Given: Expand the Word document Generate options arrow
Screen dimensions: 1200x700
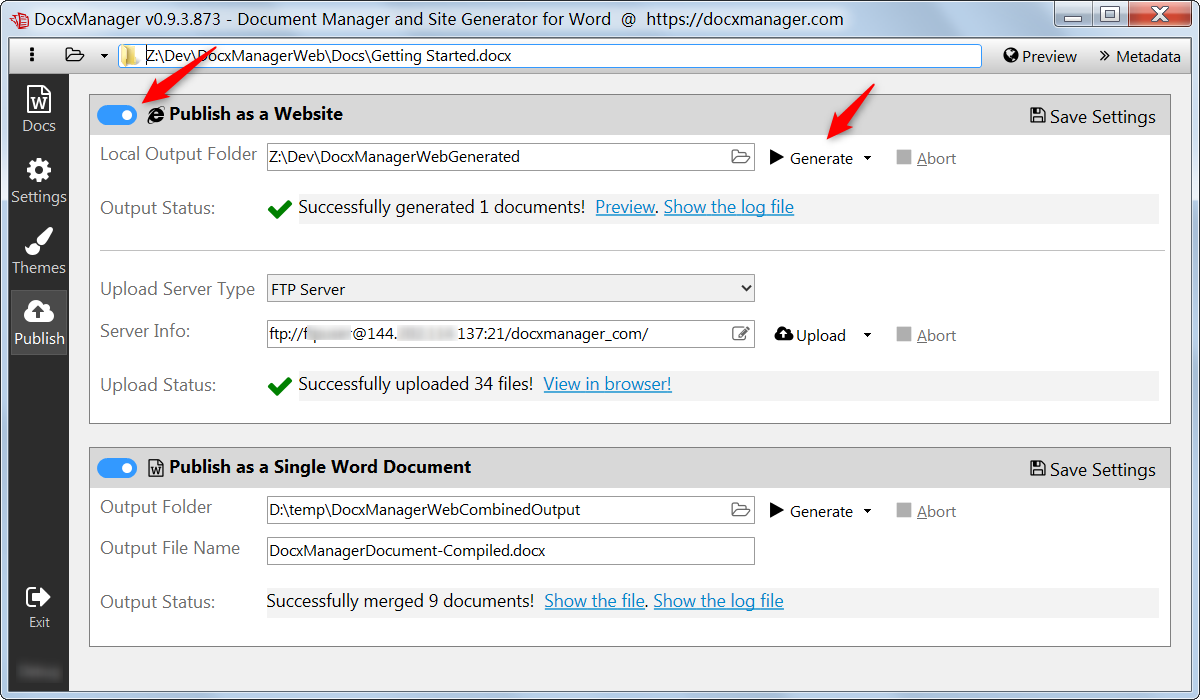Looking at the screenshot, I should (x=867, y=511).
